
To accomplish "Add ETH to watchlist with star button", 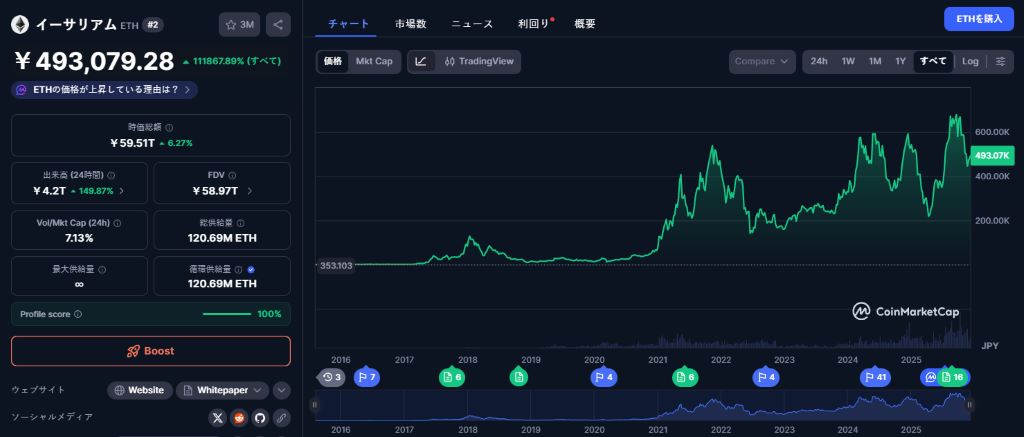I will coord(240,25).
